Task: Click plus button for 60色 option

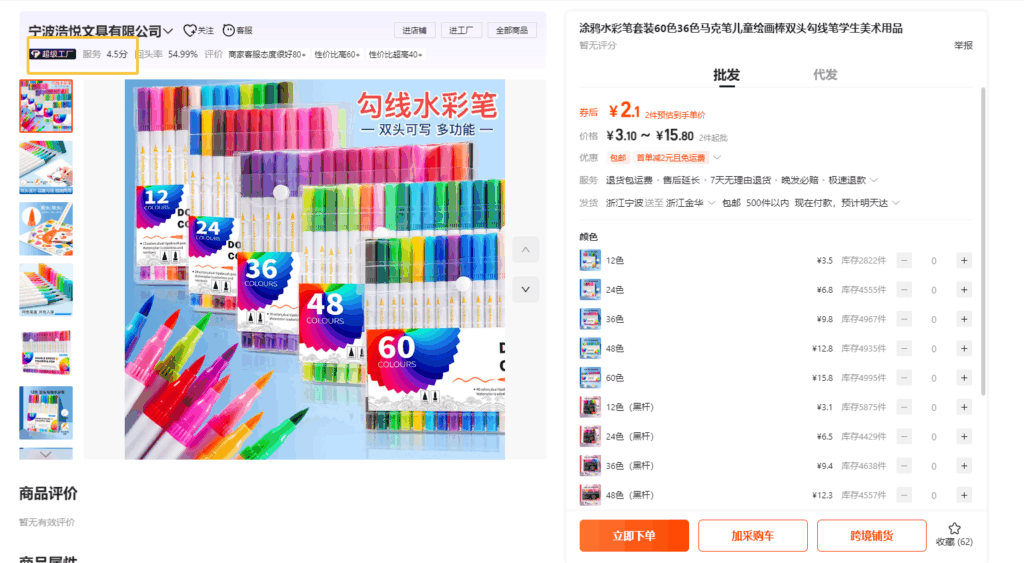Action: [964, 378]
